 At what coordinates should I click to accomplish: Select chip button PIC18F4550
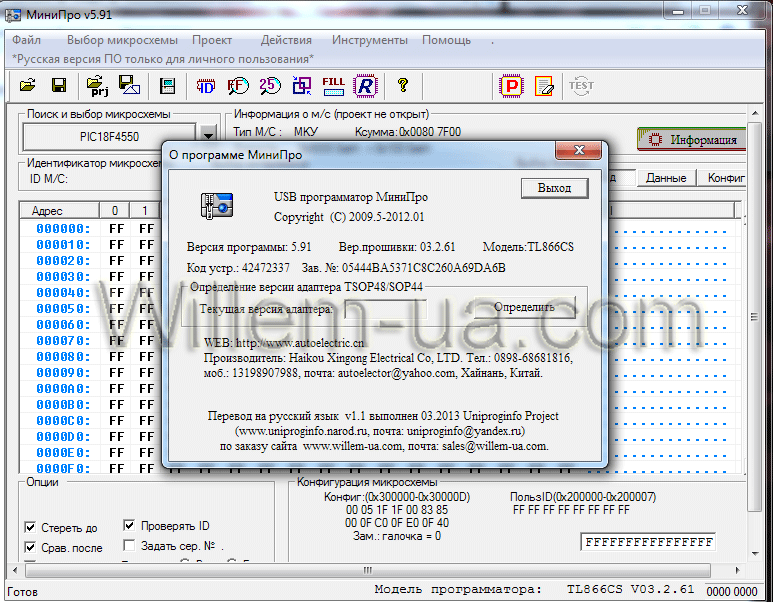[x=109, y=137]
